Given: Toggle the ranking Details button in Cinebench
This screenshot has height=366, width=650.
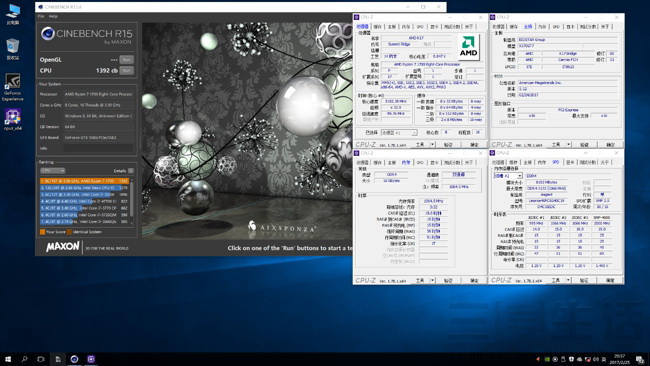Looking at the screenshot, I should [x=131, y=171].
